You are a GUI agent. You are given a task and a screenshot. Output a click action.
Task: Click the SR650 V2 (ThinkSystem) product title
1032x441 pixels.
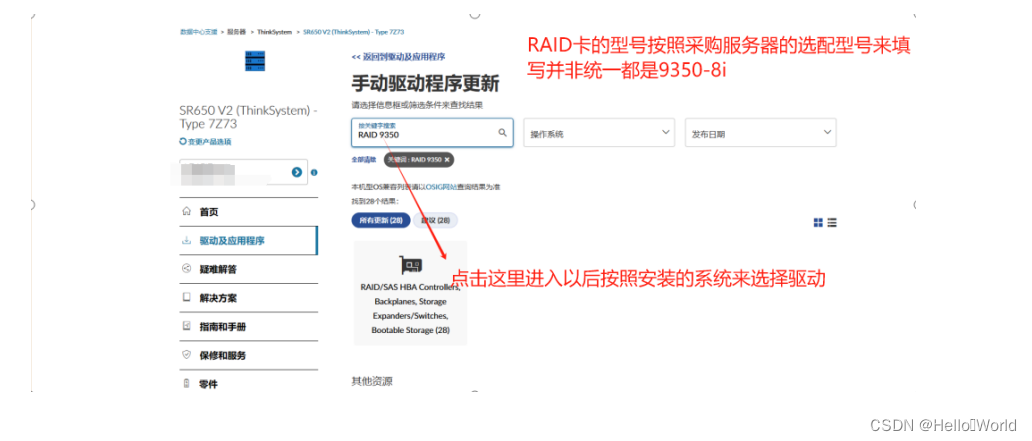tap(248, 117)
